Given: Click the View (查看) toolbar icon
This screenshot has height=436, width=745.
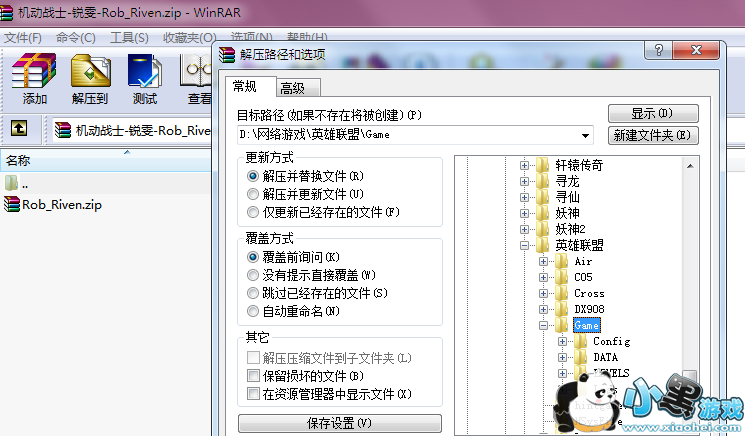Looking at the screenshot, I should click(196, 79).
